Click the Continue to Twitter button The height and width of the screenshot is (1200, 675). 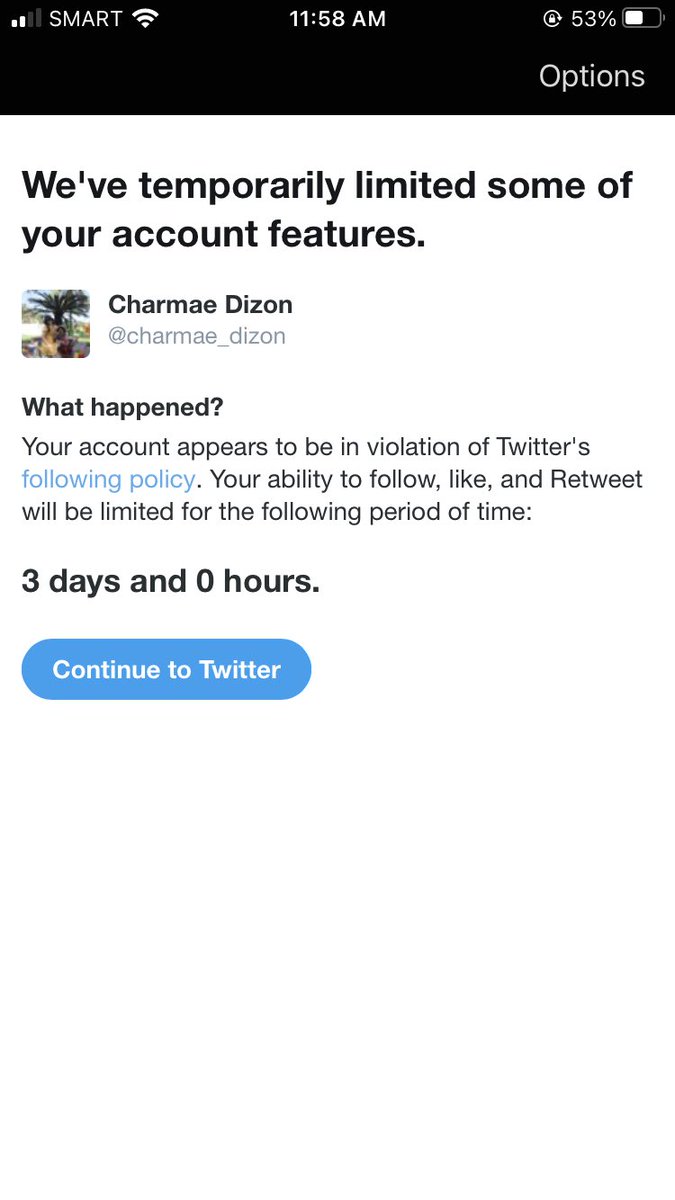click(166, 669)
